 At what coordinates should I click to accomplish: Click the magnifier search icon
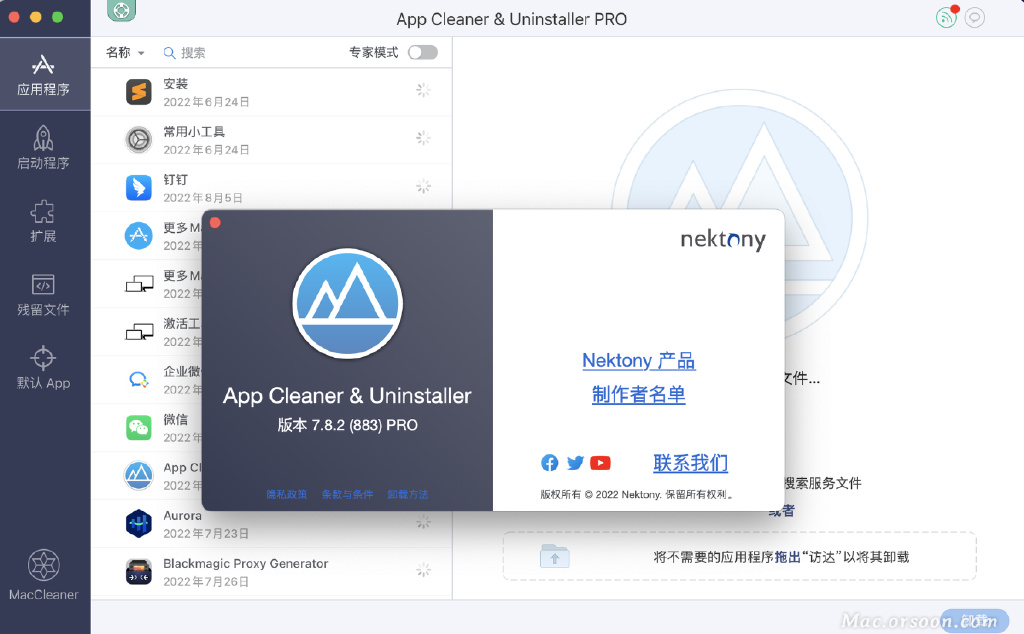pyautogui.click(x=169, y=53)
